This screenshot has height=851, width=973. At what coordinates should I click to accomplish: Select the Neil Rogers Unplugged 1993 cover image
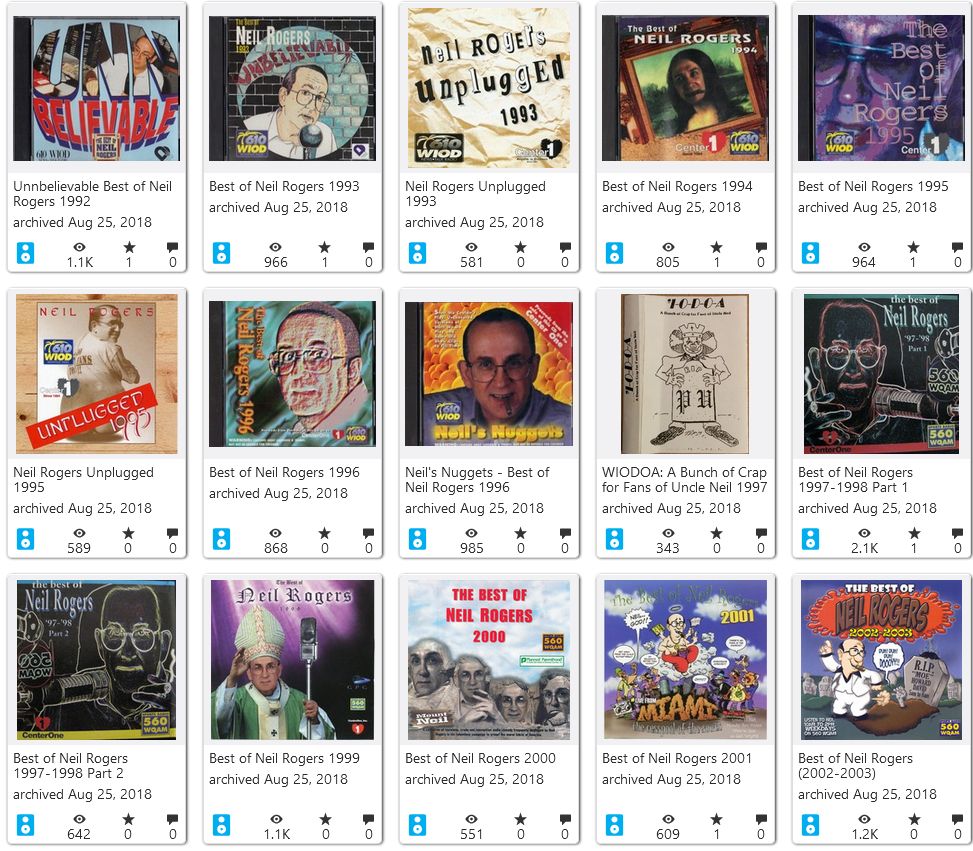point(490,88)
